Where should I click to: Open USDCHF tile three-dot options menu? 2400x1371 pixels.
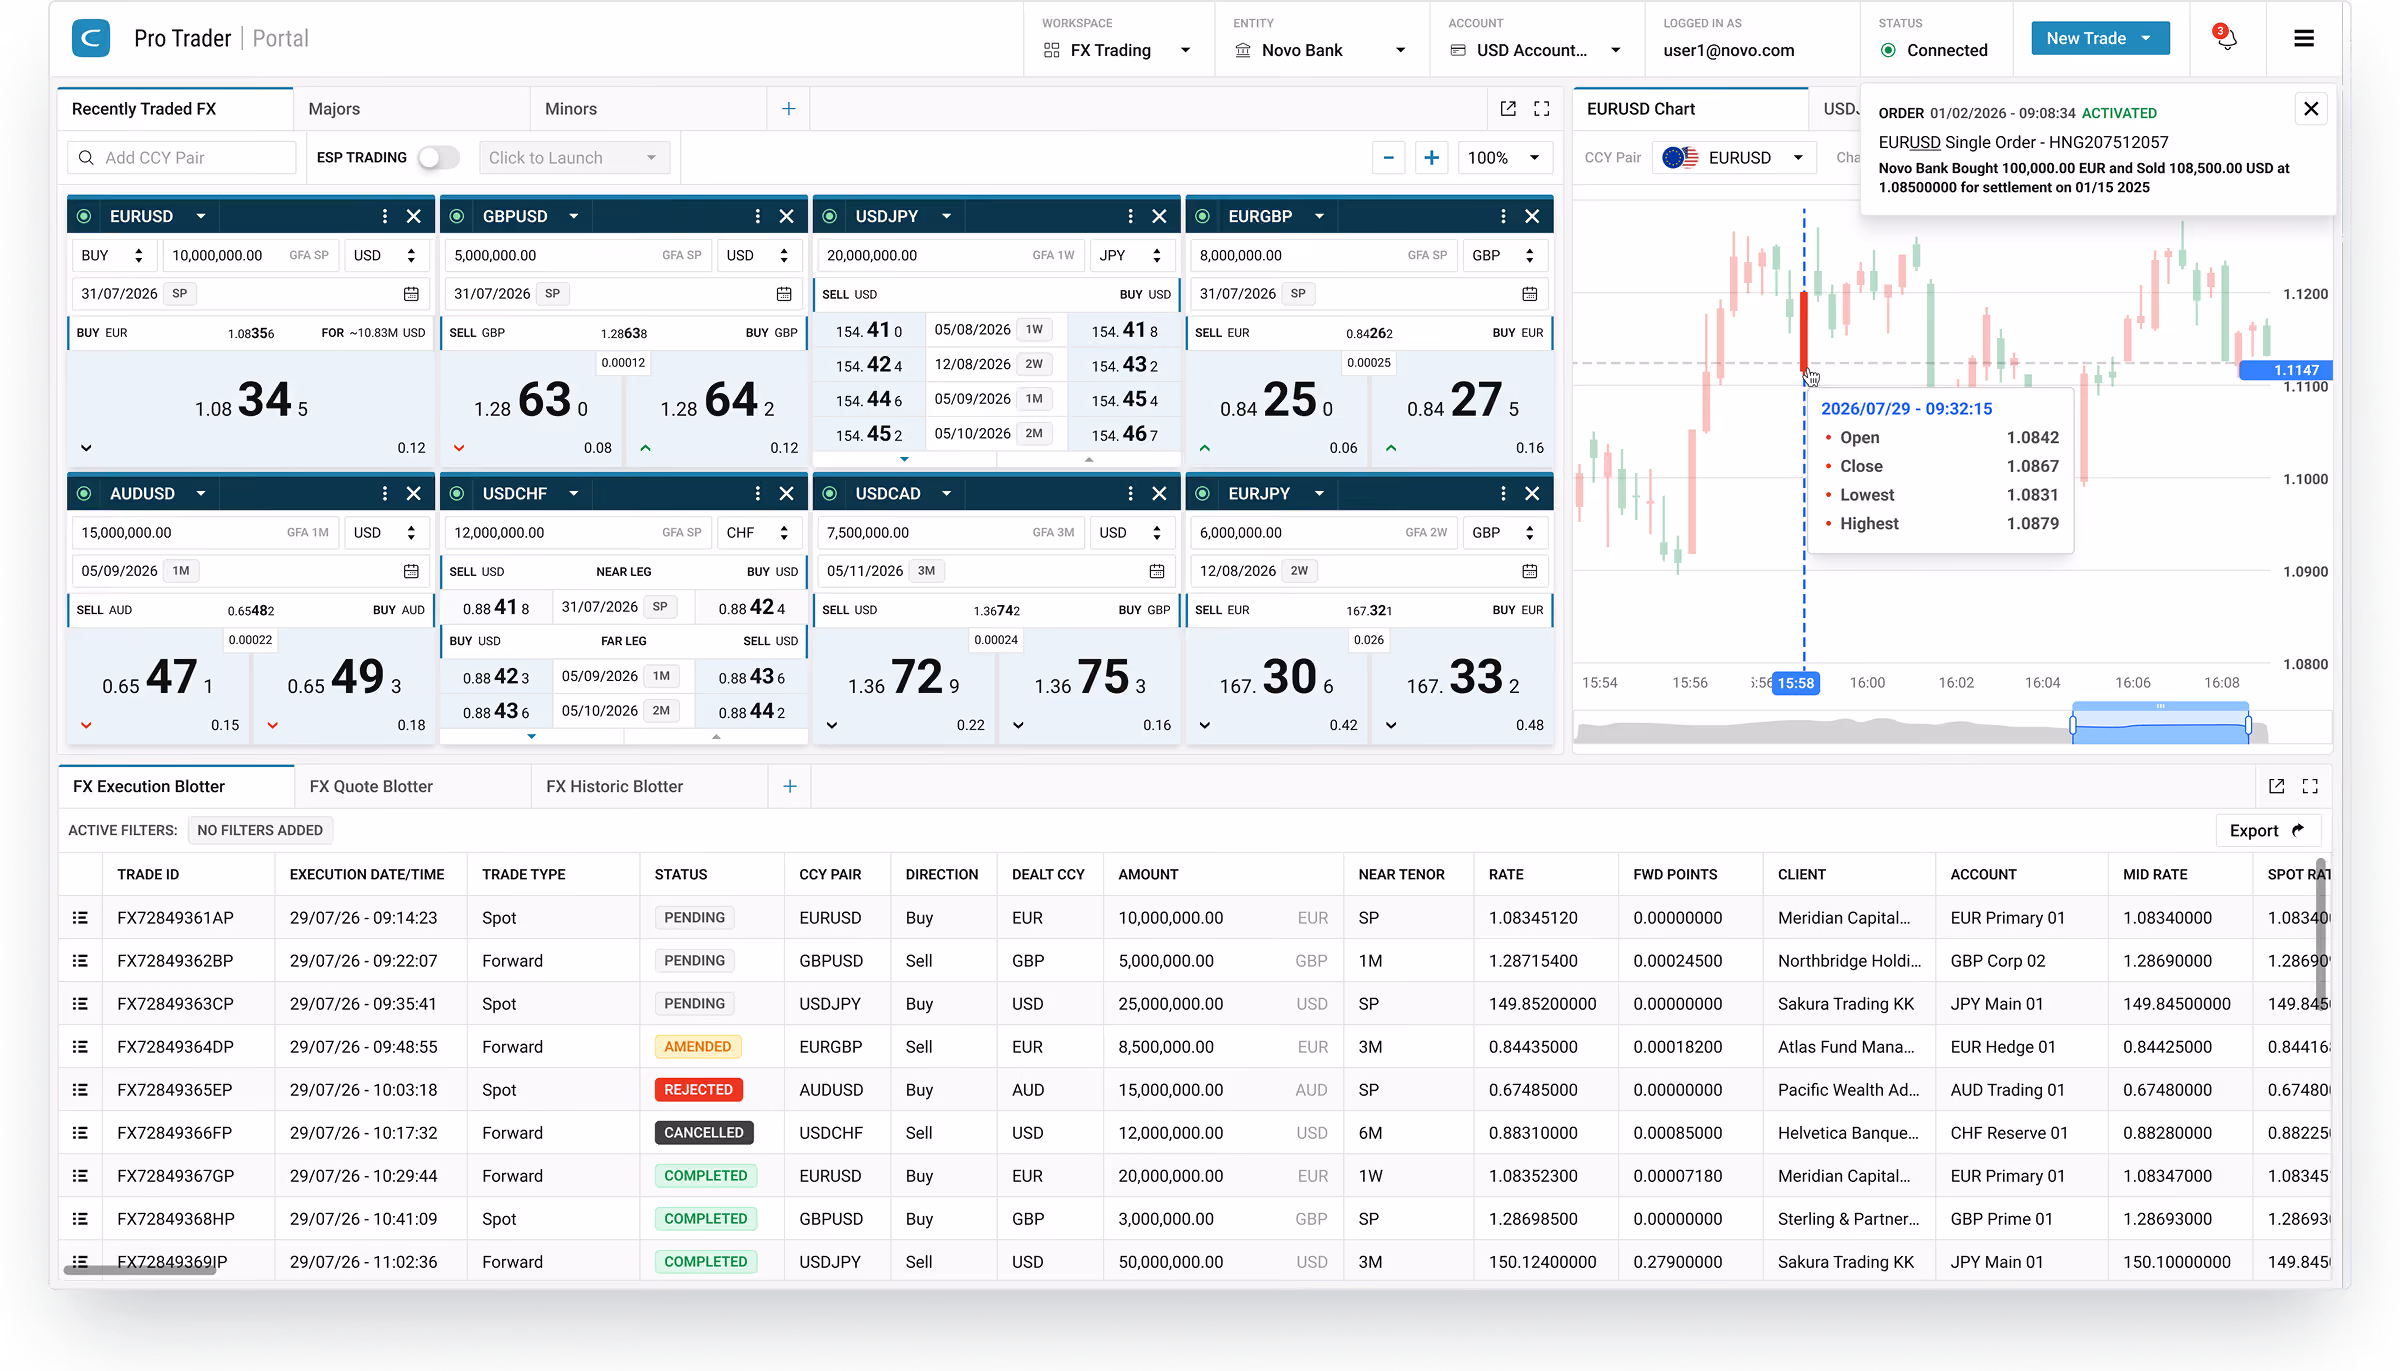pos(758,493)
